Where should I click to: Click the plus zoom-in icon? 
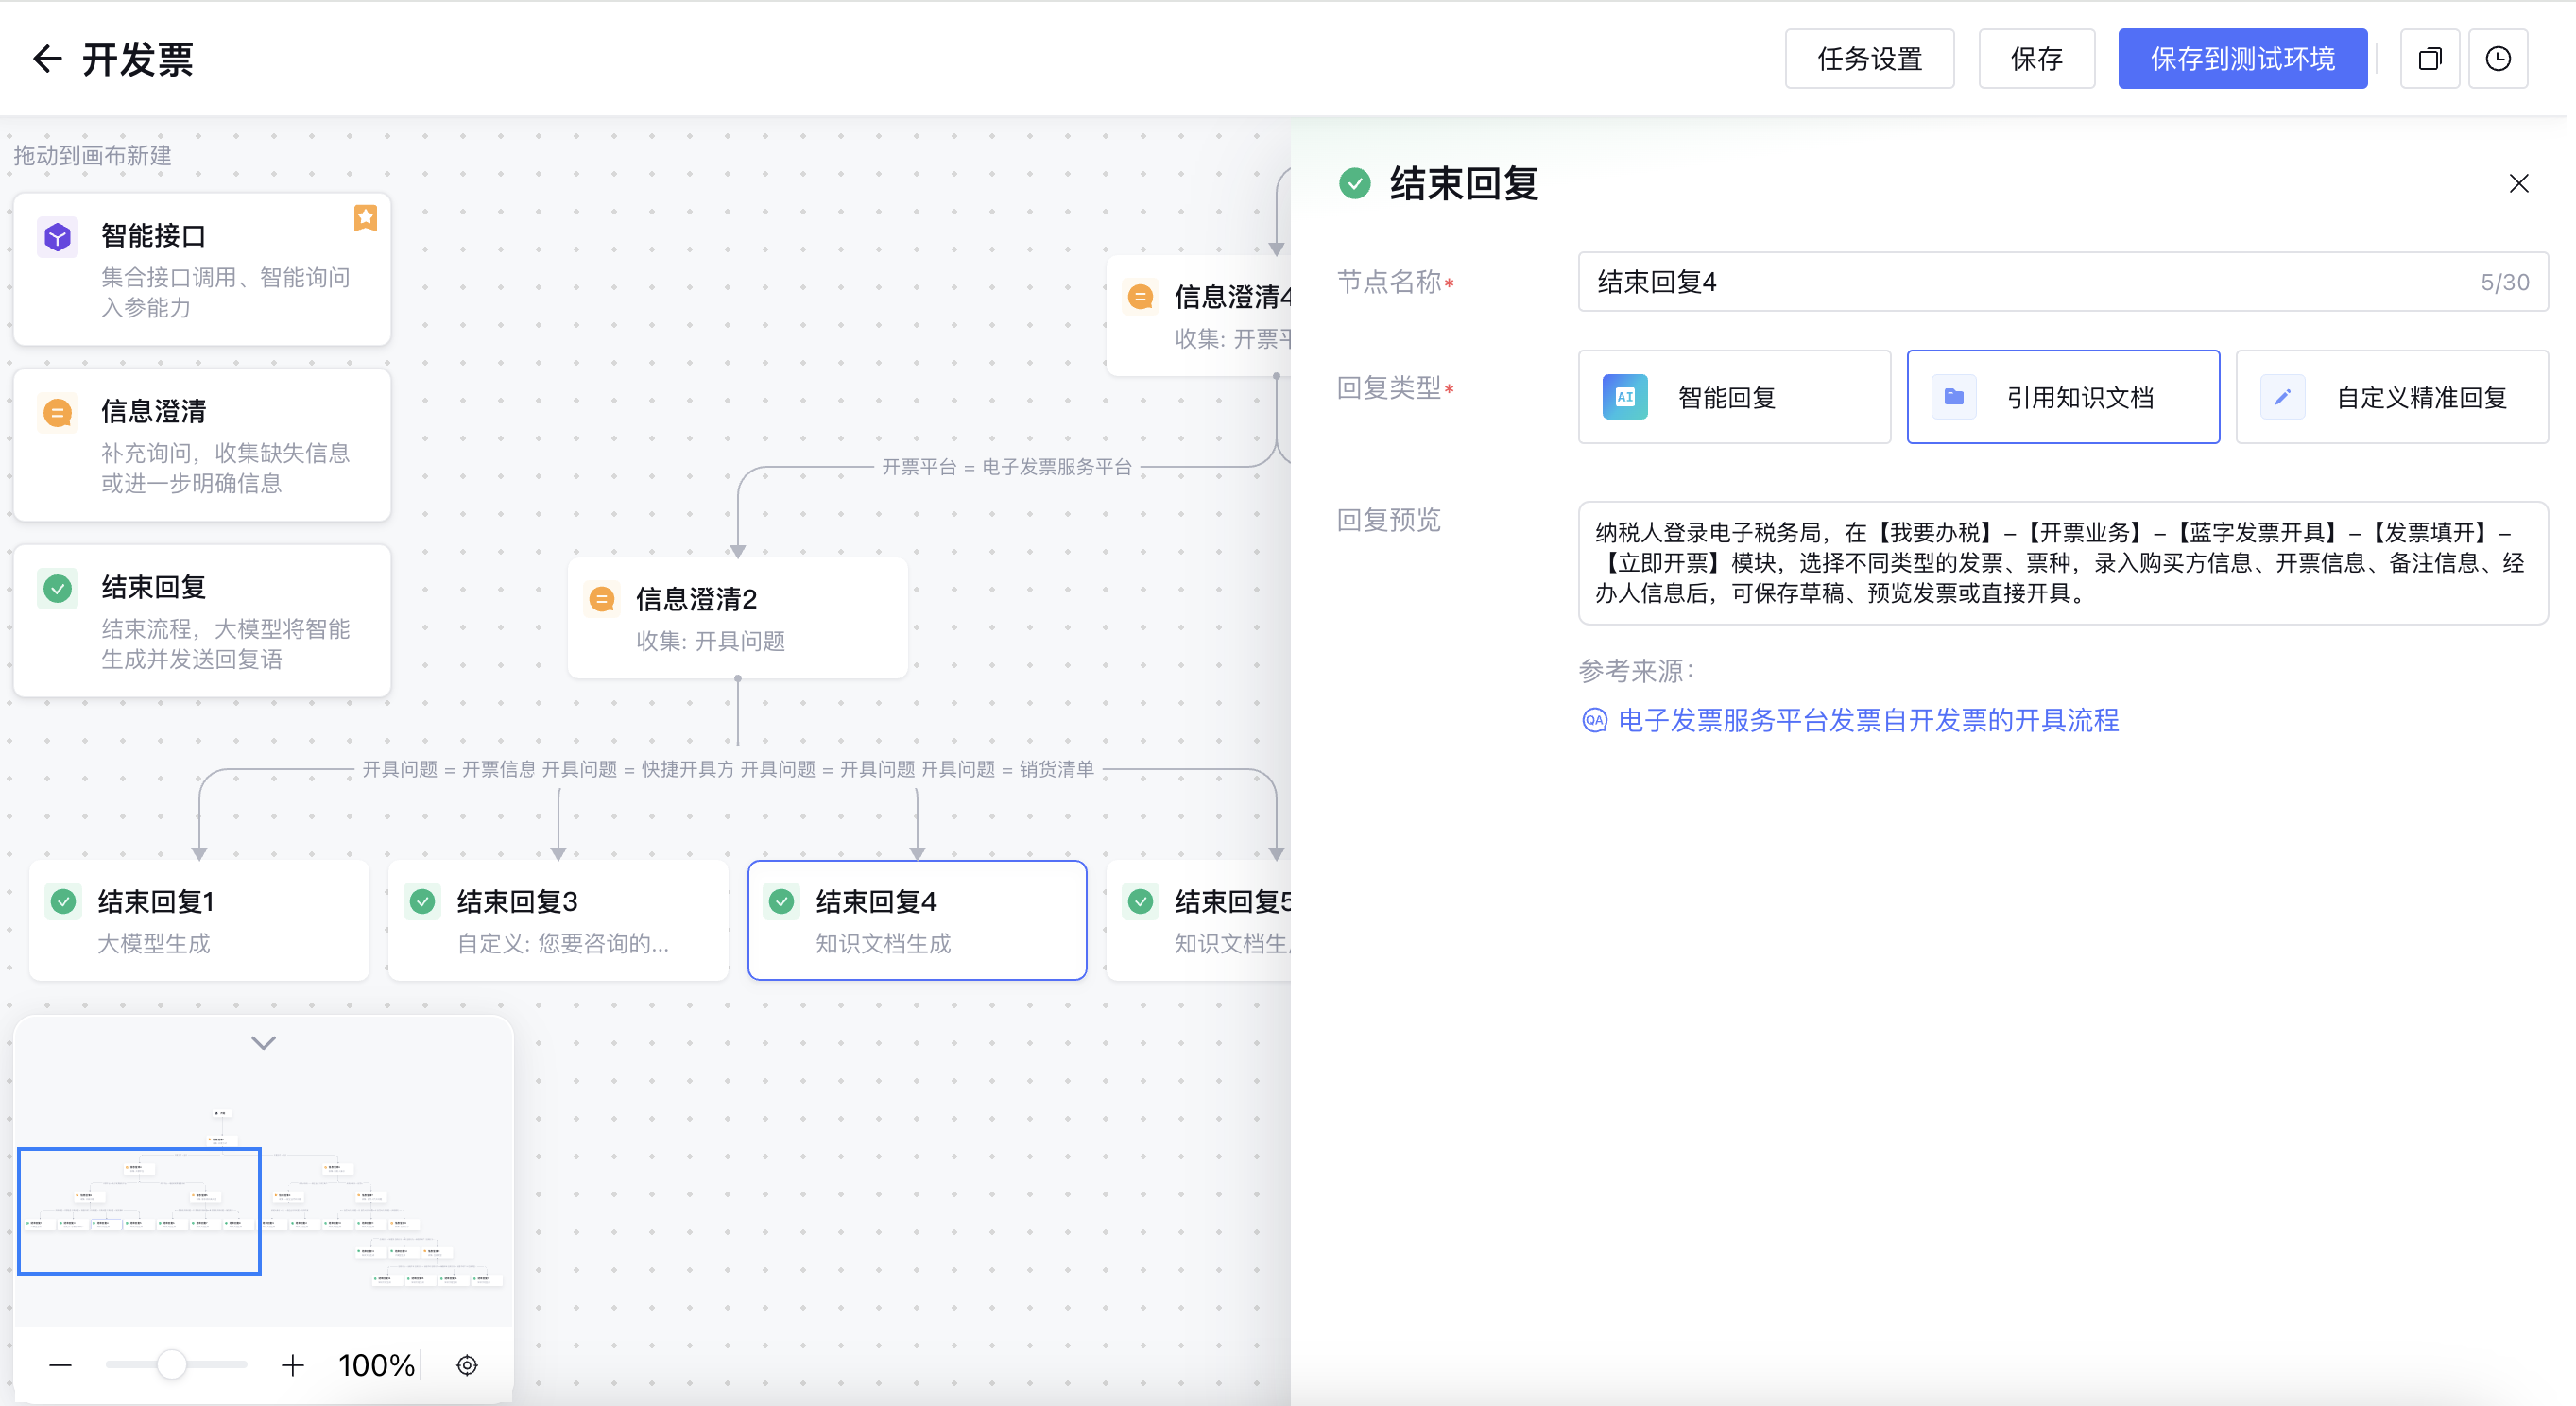pos(292,1365)
